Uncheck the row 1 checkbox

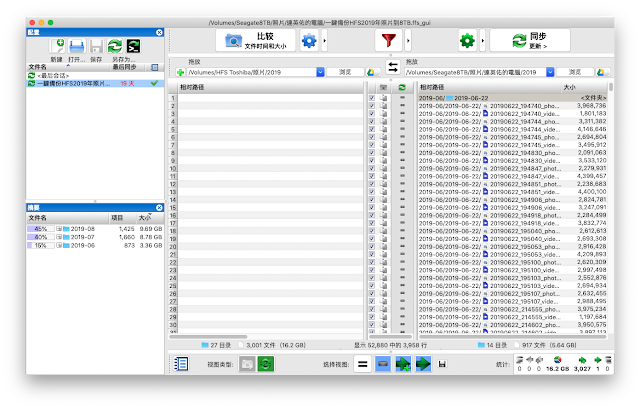coord(372,98)
